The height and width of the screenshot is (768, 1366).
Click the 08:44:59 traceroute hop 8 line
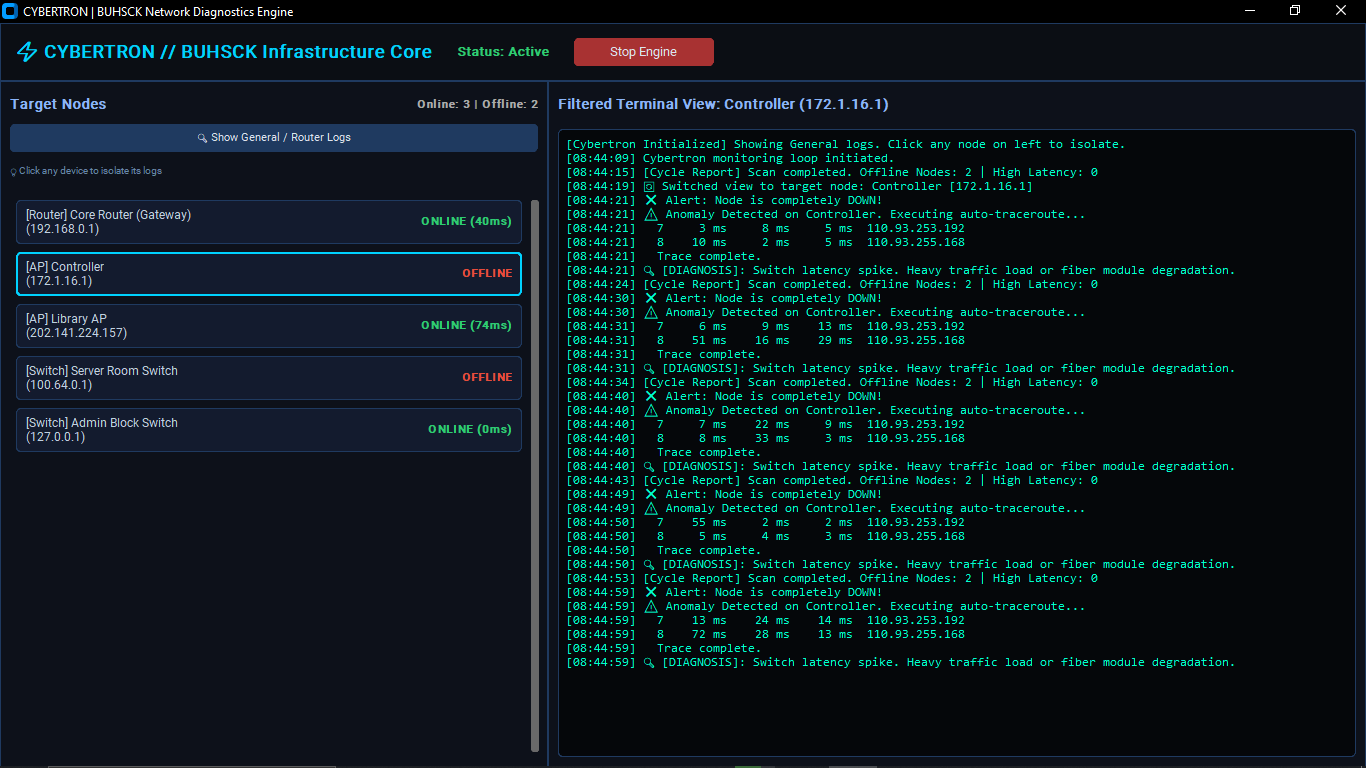[x=765, y=634]
